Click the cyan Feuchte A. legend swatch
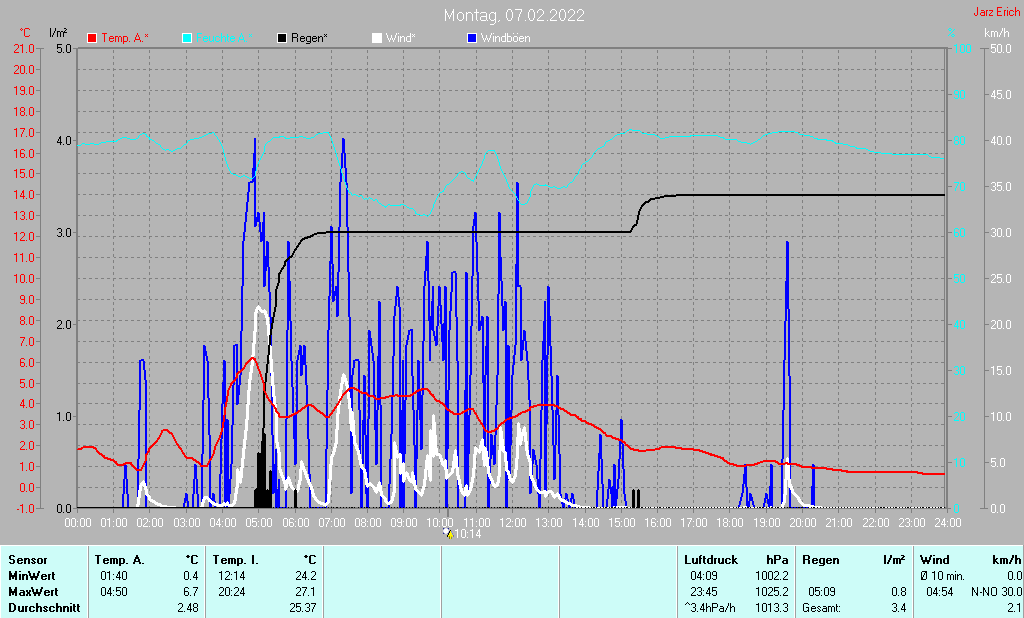The image size is (1024, 618). click(187, 39)
